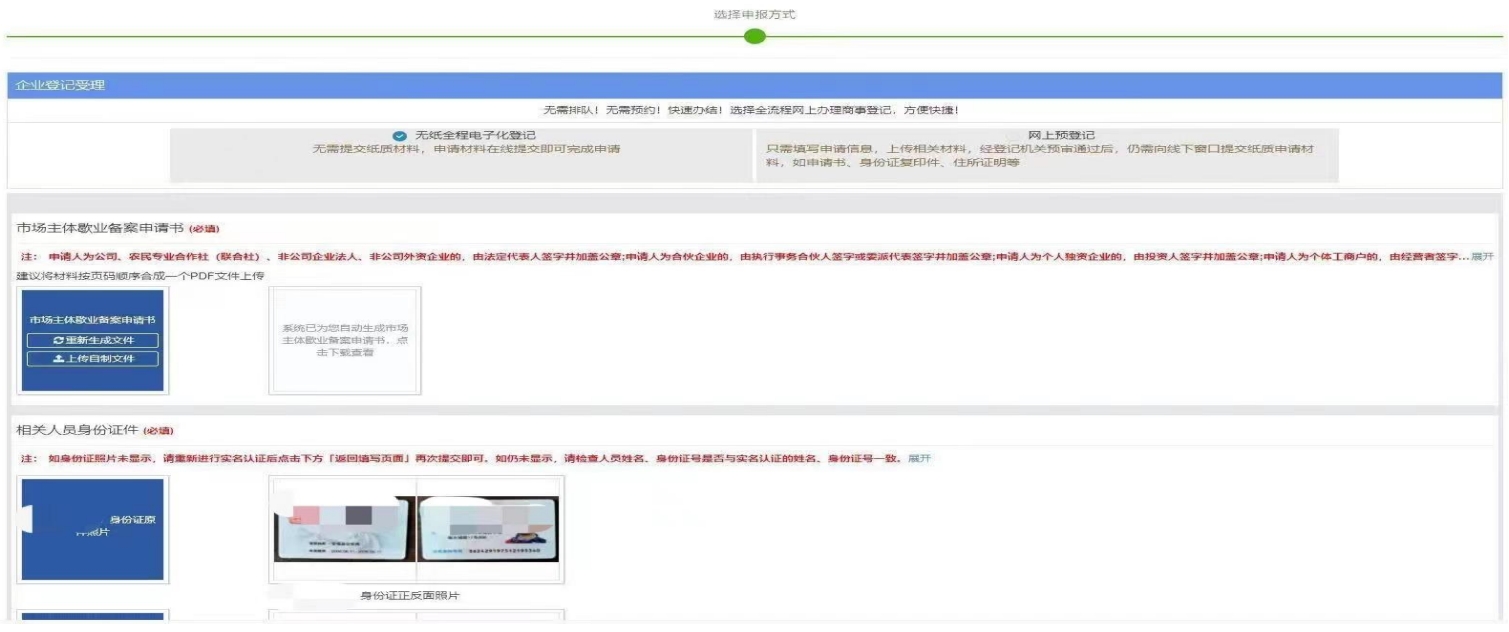
Task: Click the partially visible blue tile at bottom
Action: tap(93, 617)
